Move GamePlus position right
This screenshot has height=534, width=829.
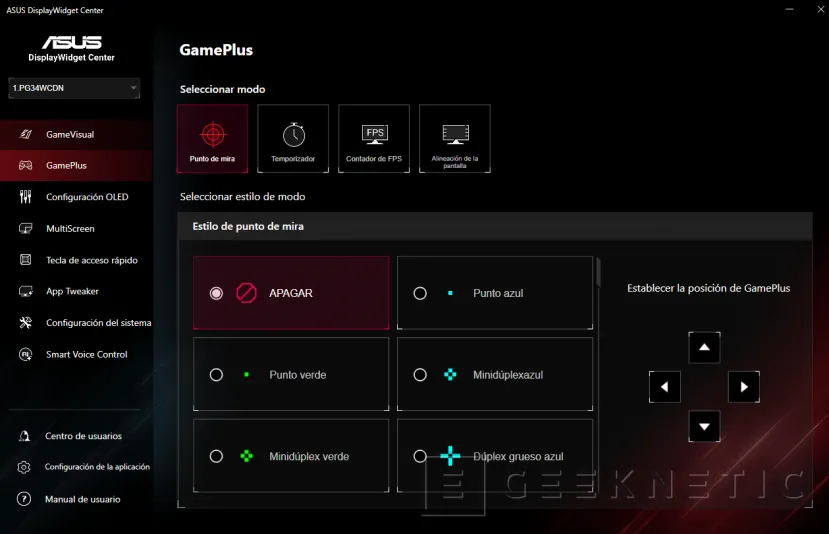click(744, 387)
